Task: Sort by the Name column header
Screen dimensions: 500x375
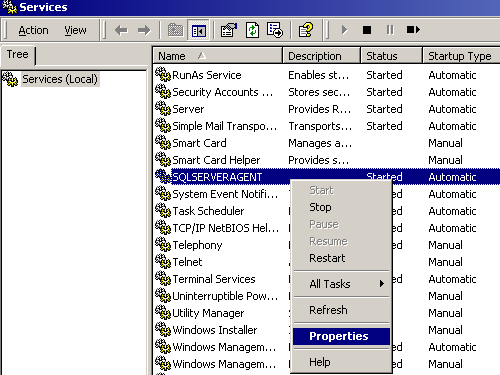Action: (218, 56)
